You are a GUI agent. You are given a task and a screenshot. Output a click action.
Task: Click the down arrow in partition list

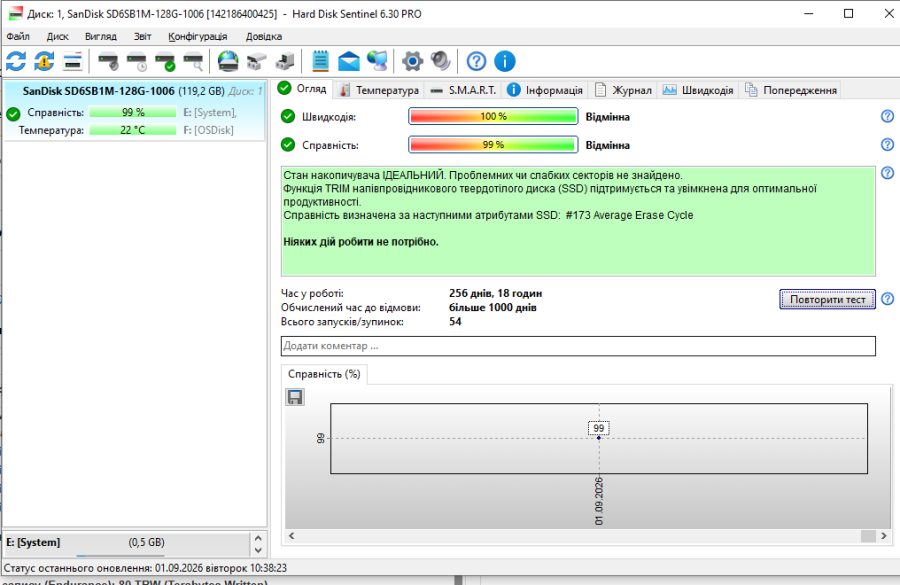(x=258, y=550)
